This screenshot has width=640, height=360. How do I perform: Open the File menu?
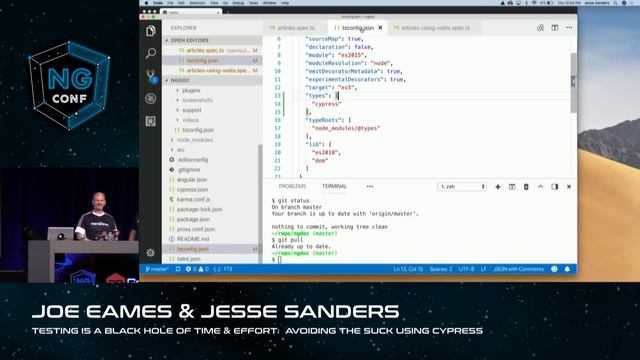pyautogui.click(x=170, y=3)
